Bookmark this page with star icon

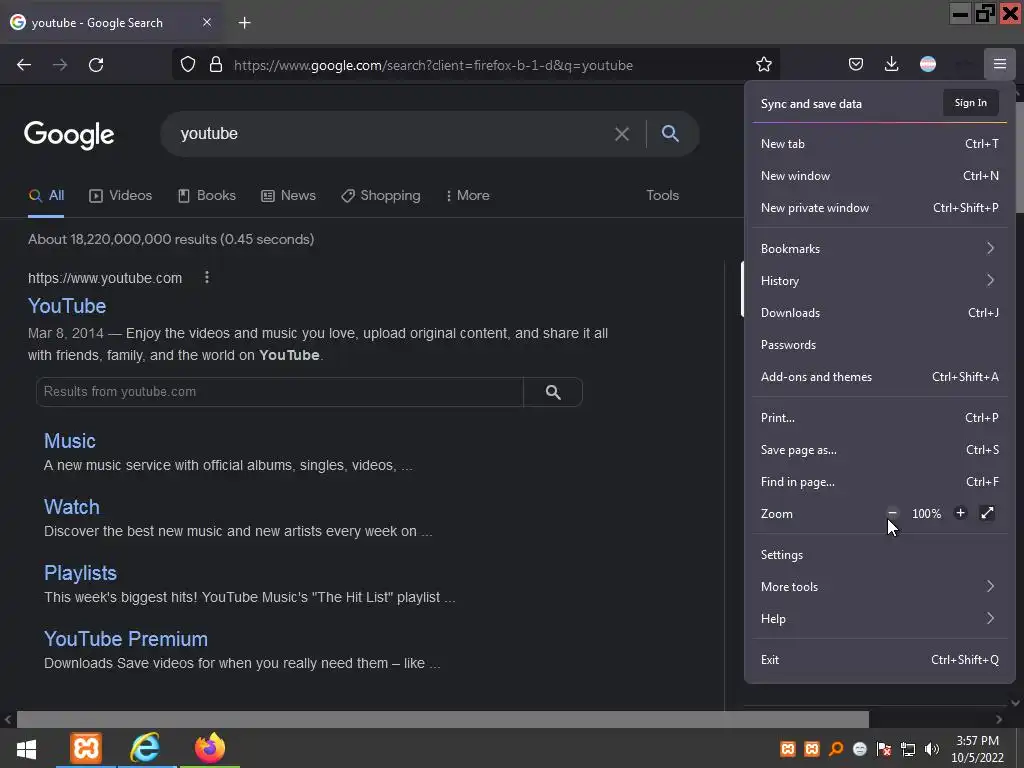click(763, 65)
